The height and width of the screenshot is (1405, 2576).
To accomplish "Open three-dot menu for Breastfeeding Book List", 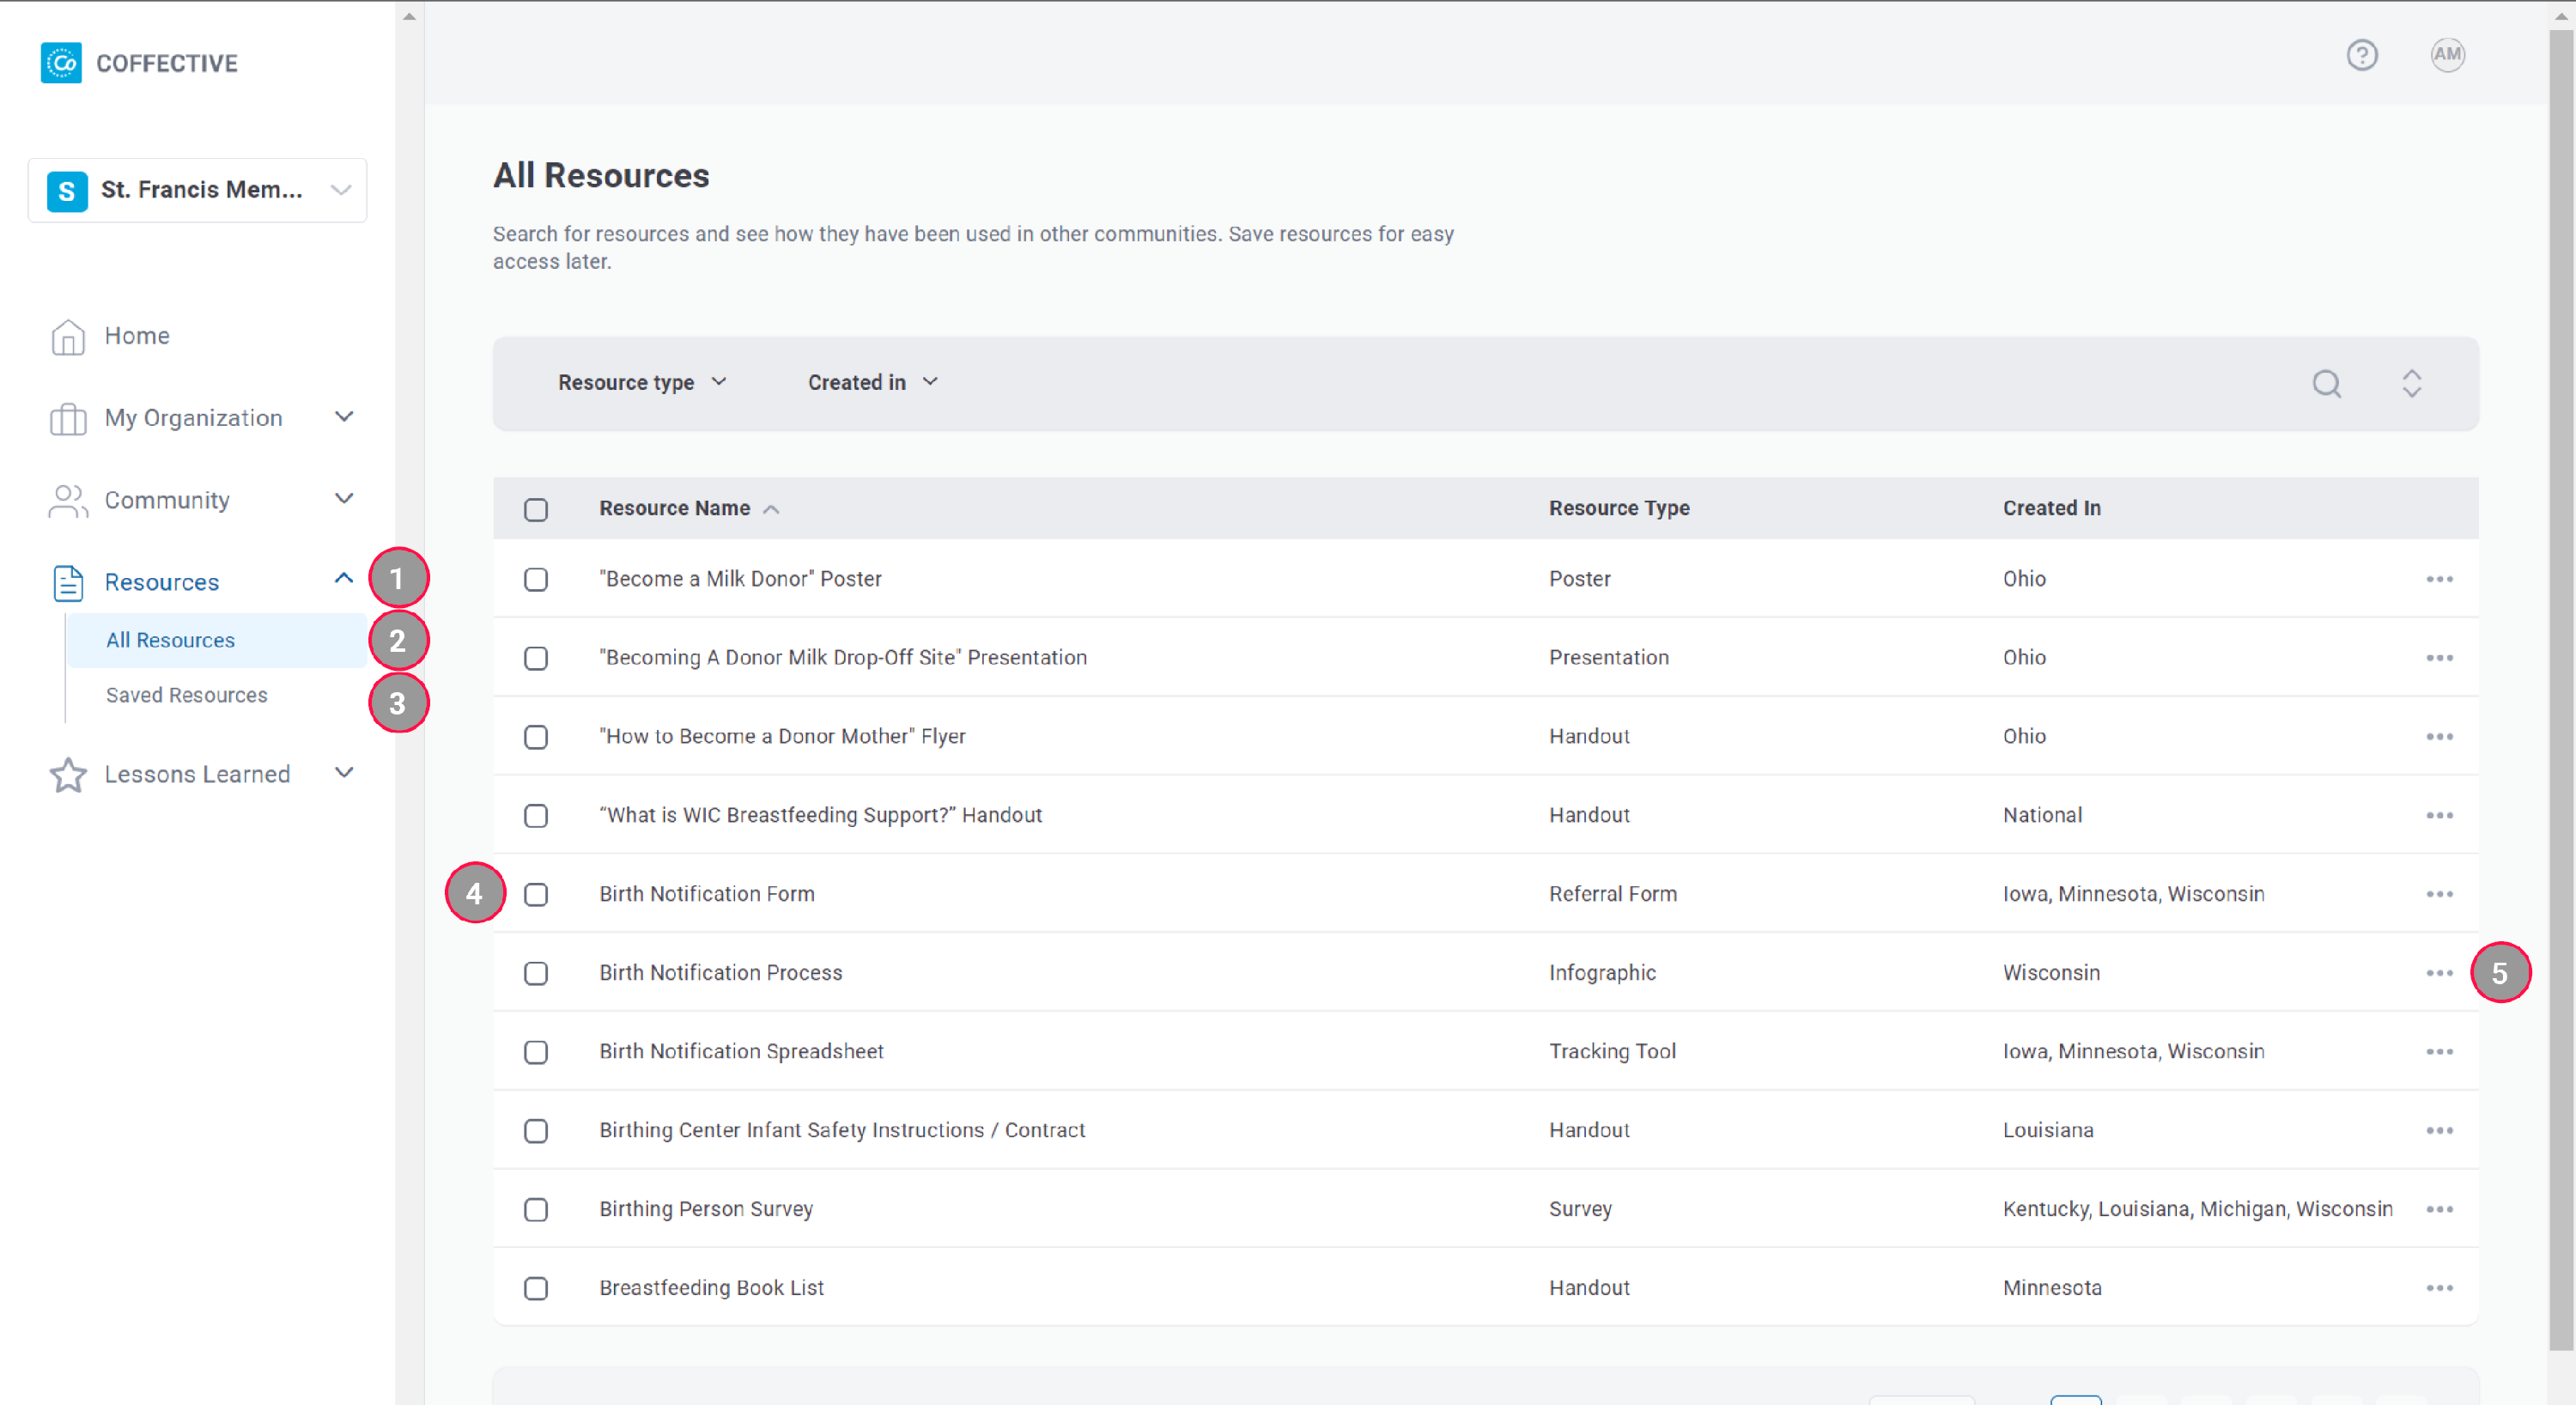I will point(2439,1288).
